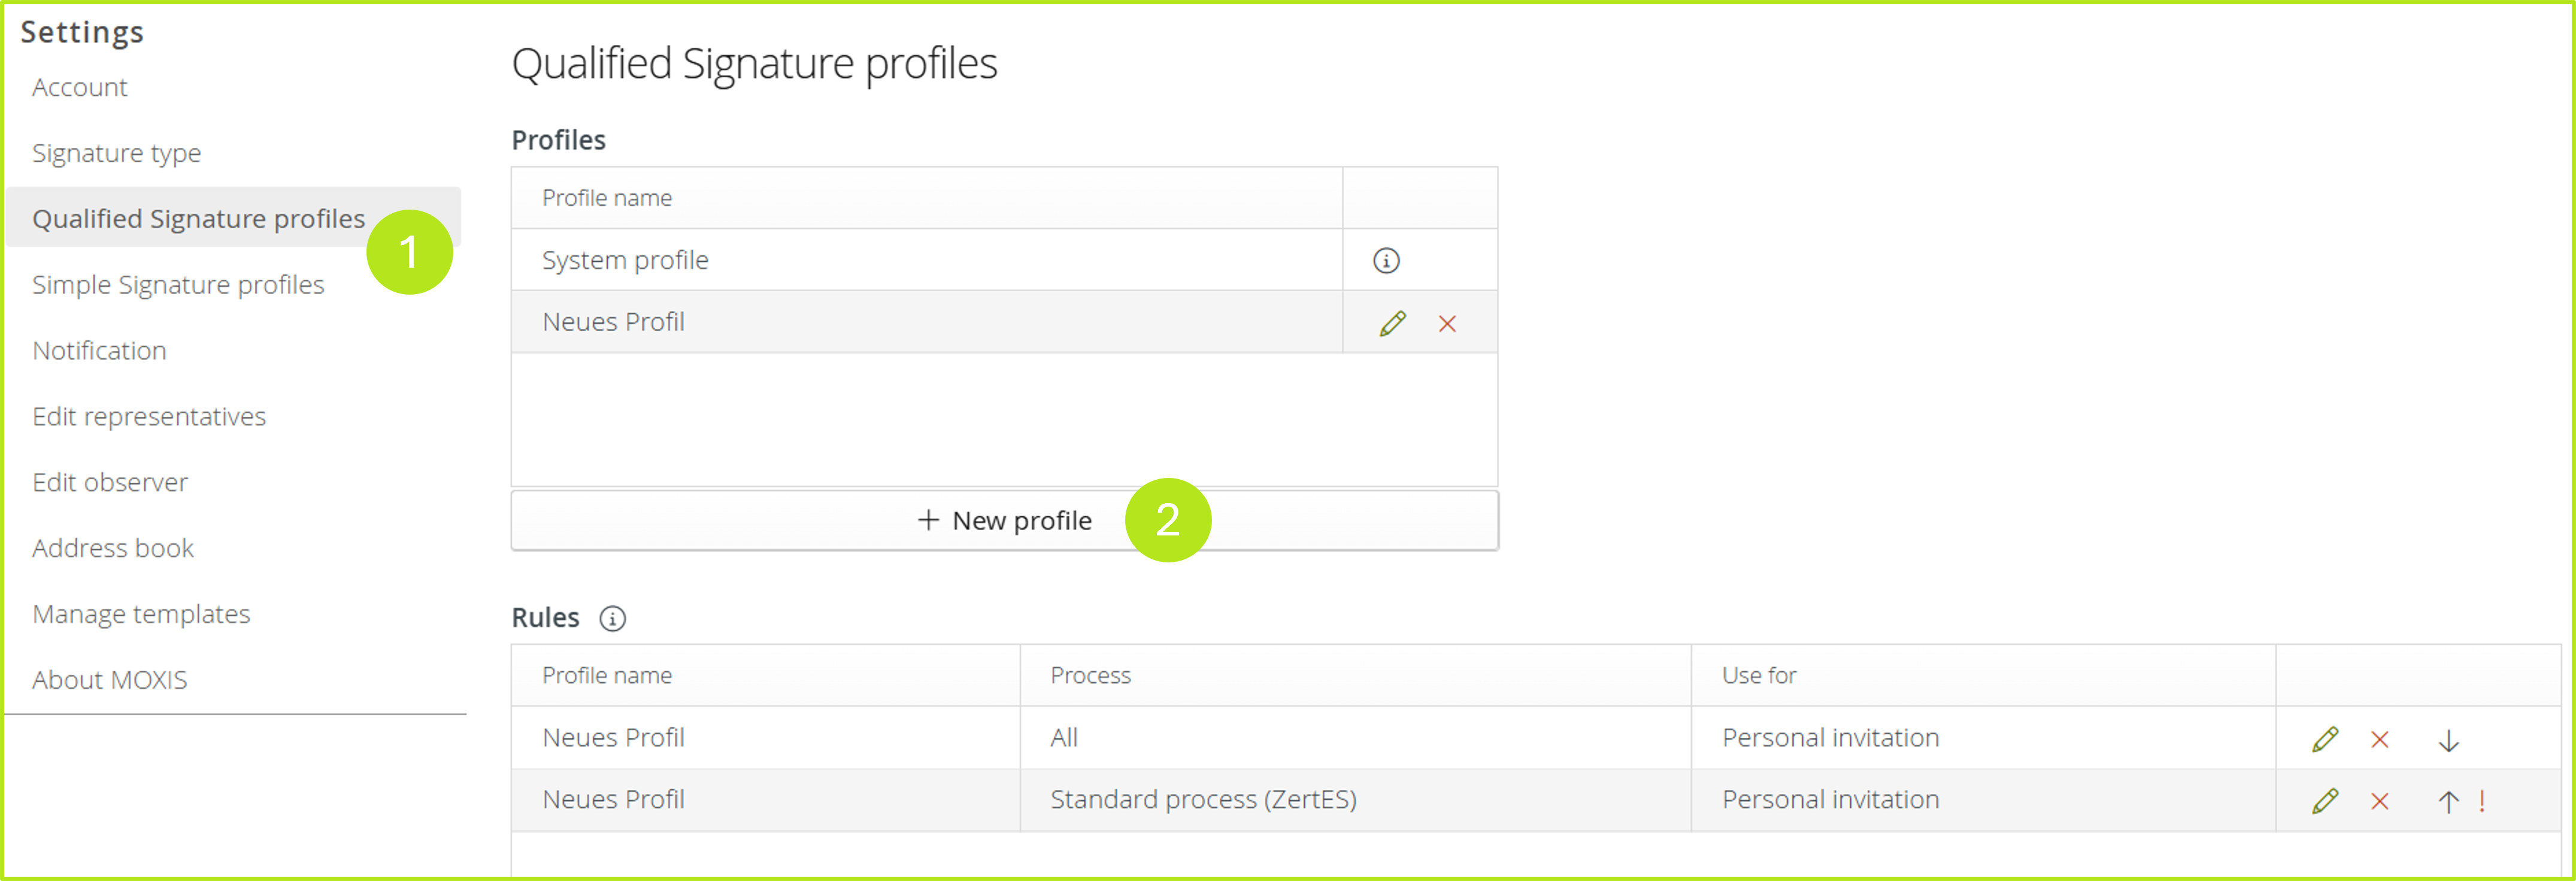Open the Rules info tooltip
The image size is (2576, 881).
(x=613, y=618)
